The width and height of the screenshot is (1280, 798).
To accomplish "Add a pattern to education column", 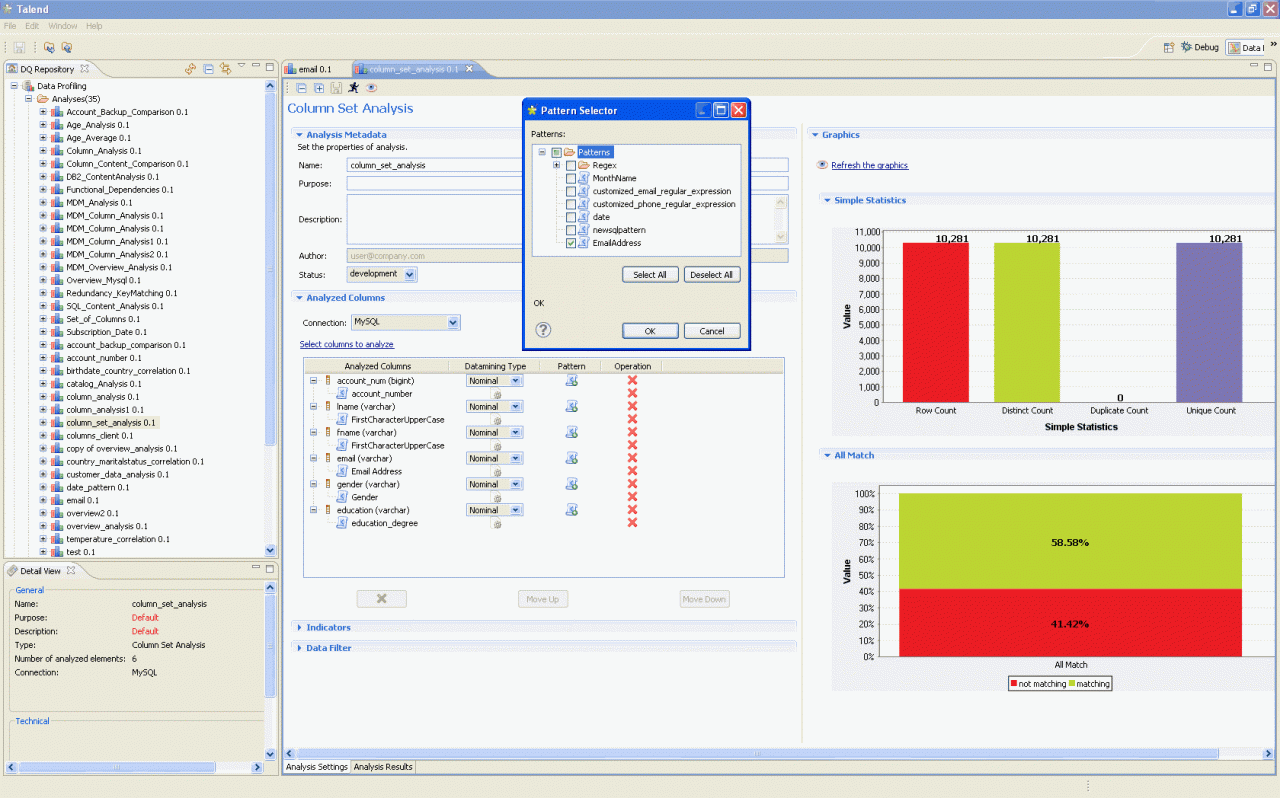I will point(572,510).
